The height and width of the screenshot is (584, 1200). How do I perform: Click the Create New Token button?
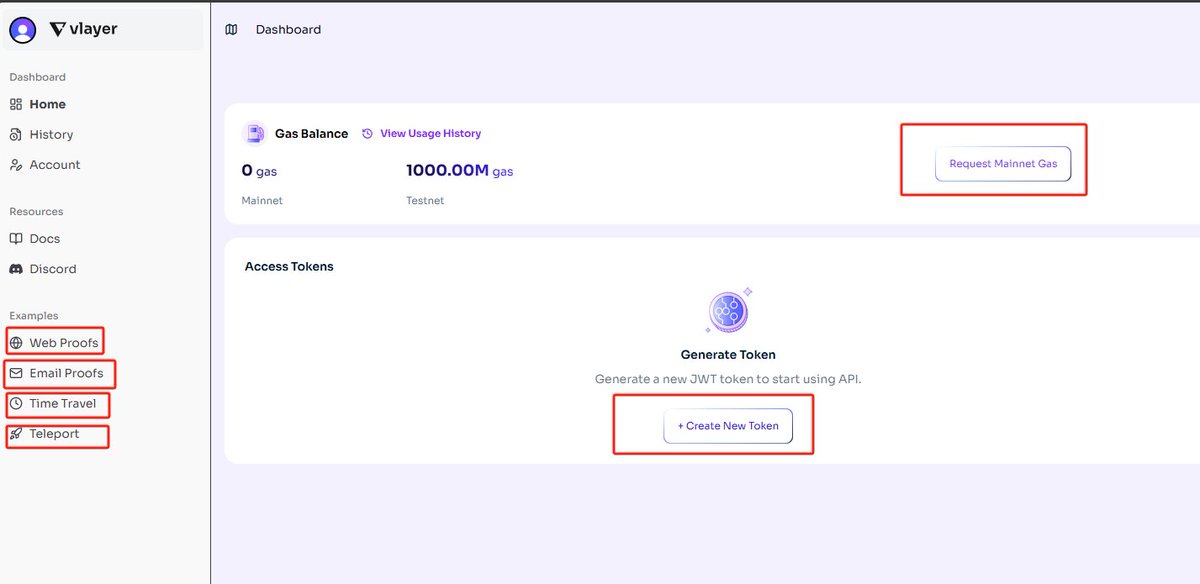pyautogui.click(x=728, y=426)
